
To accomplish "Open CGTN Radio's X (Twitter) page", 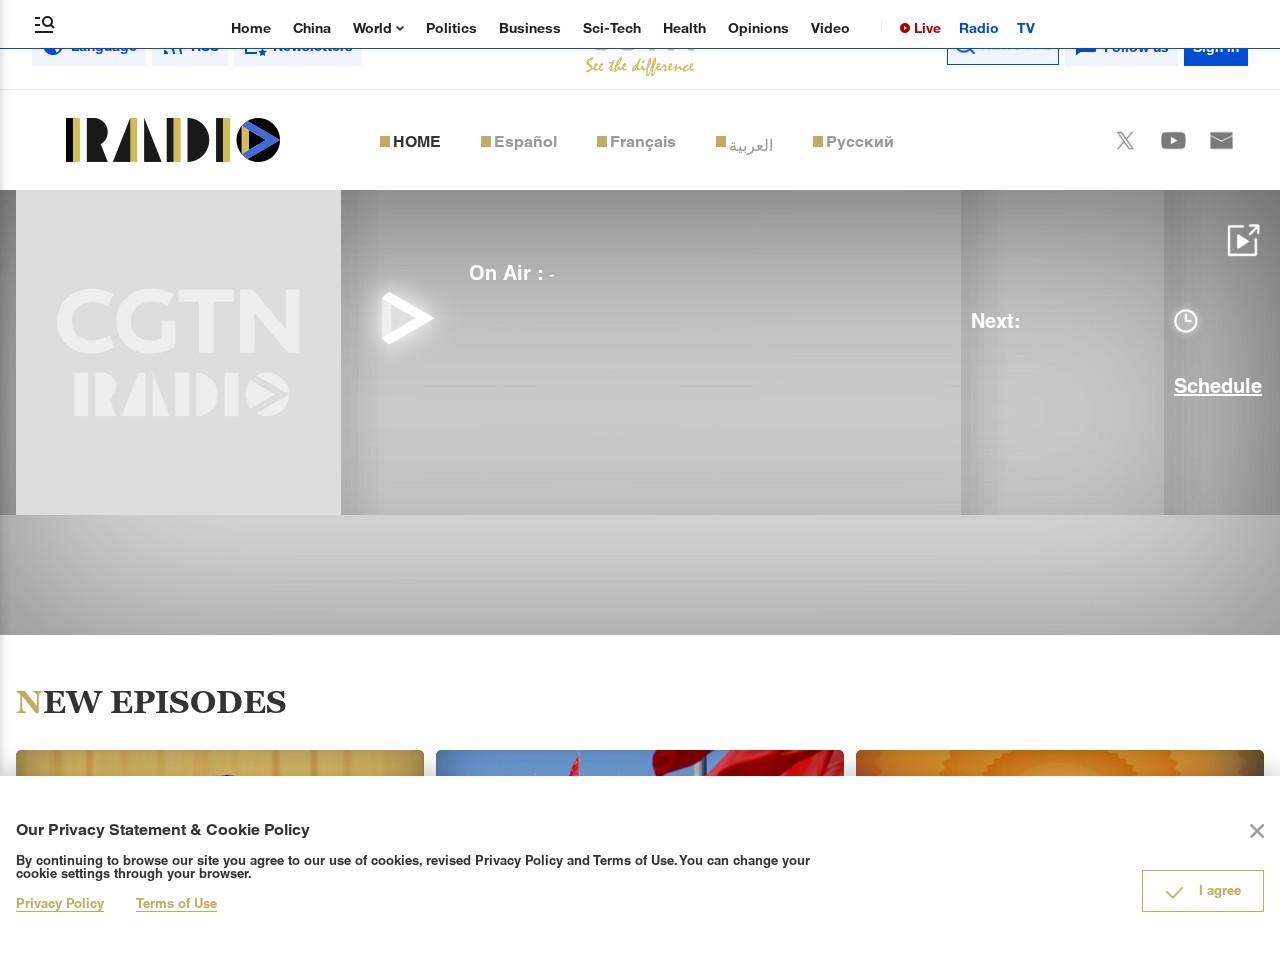I will [x=1125, y=141].
